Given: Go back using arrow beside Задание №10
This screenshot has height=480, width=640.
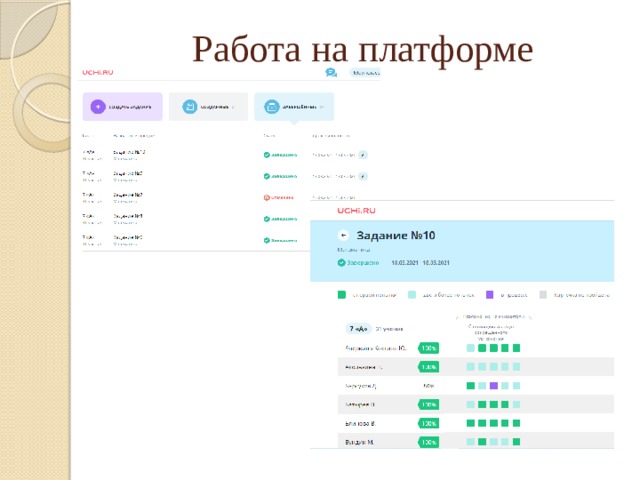Looking at the screenshot, I should tap(344, 236).
